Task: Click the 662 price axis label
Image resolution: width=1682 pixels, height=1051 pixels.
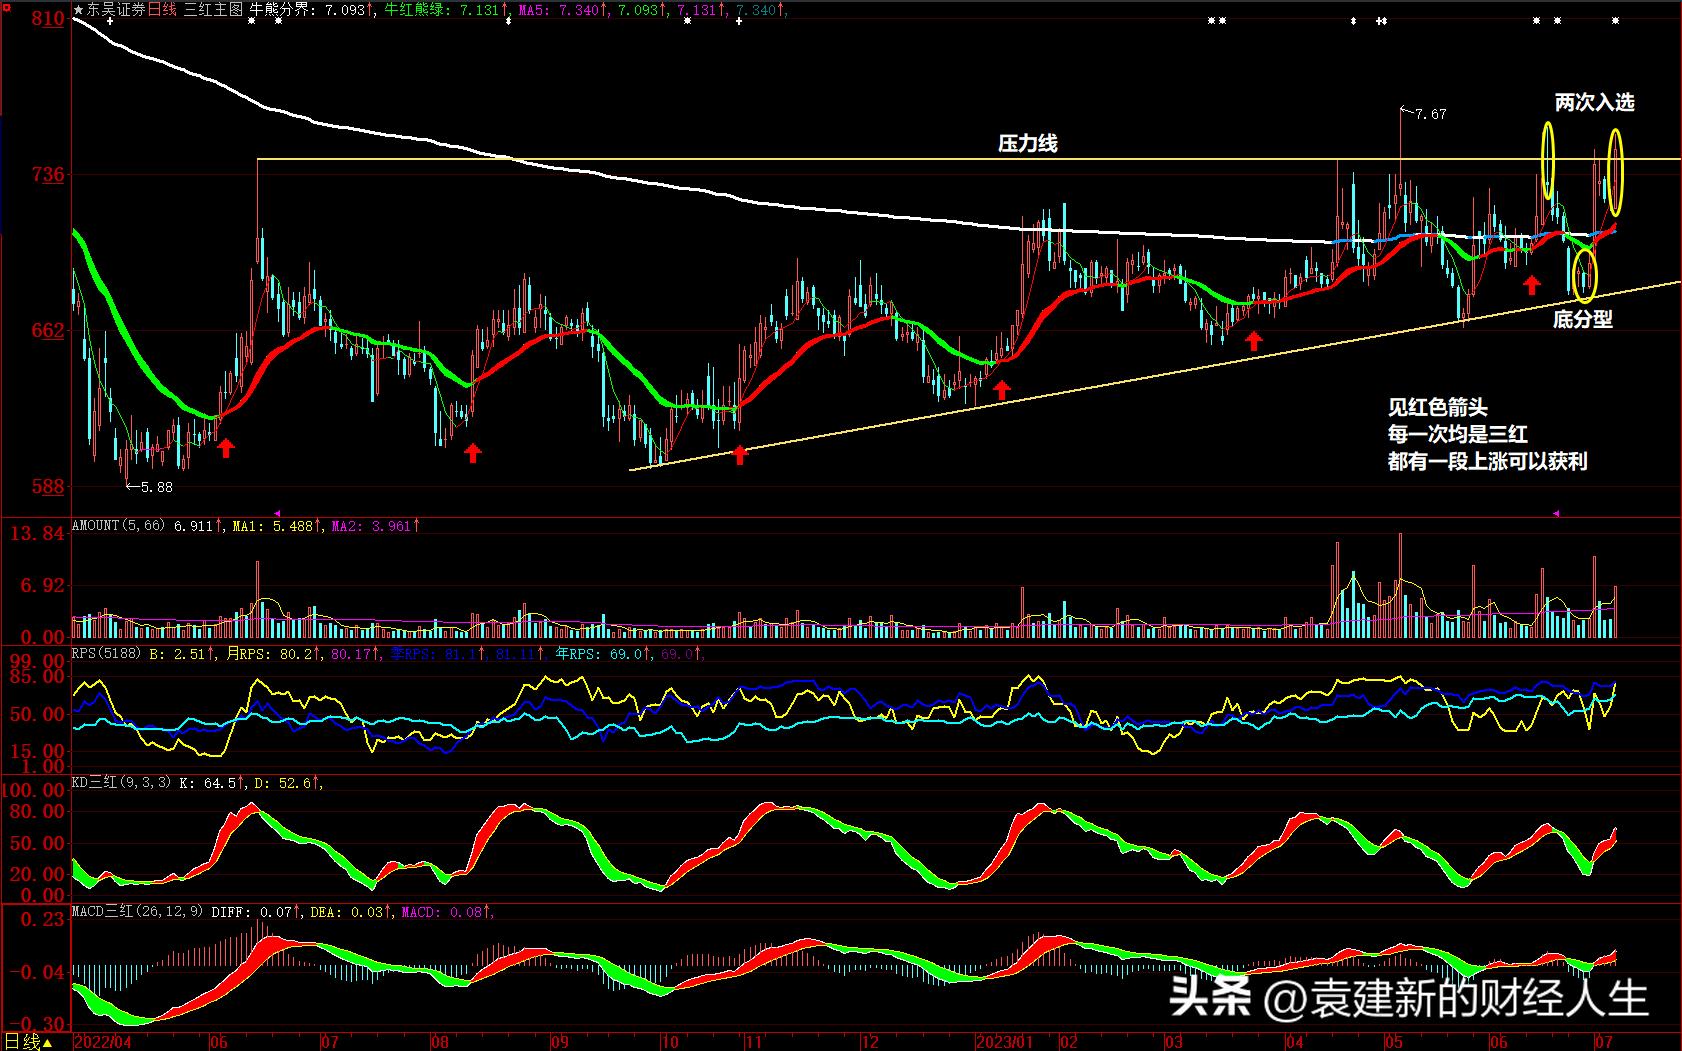Action: pos(47,330)
